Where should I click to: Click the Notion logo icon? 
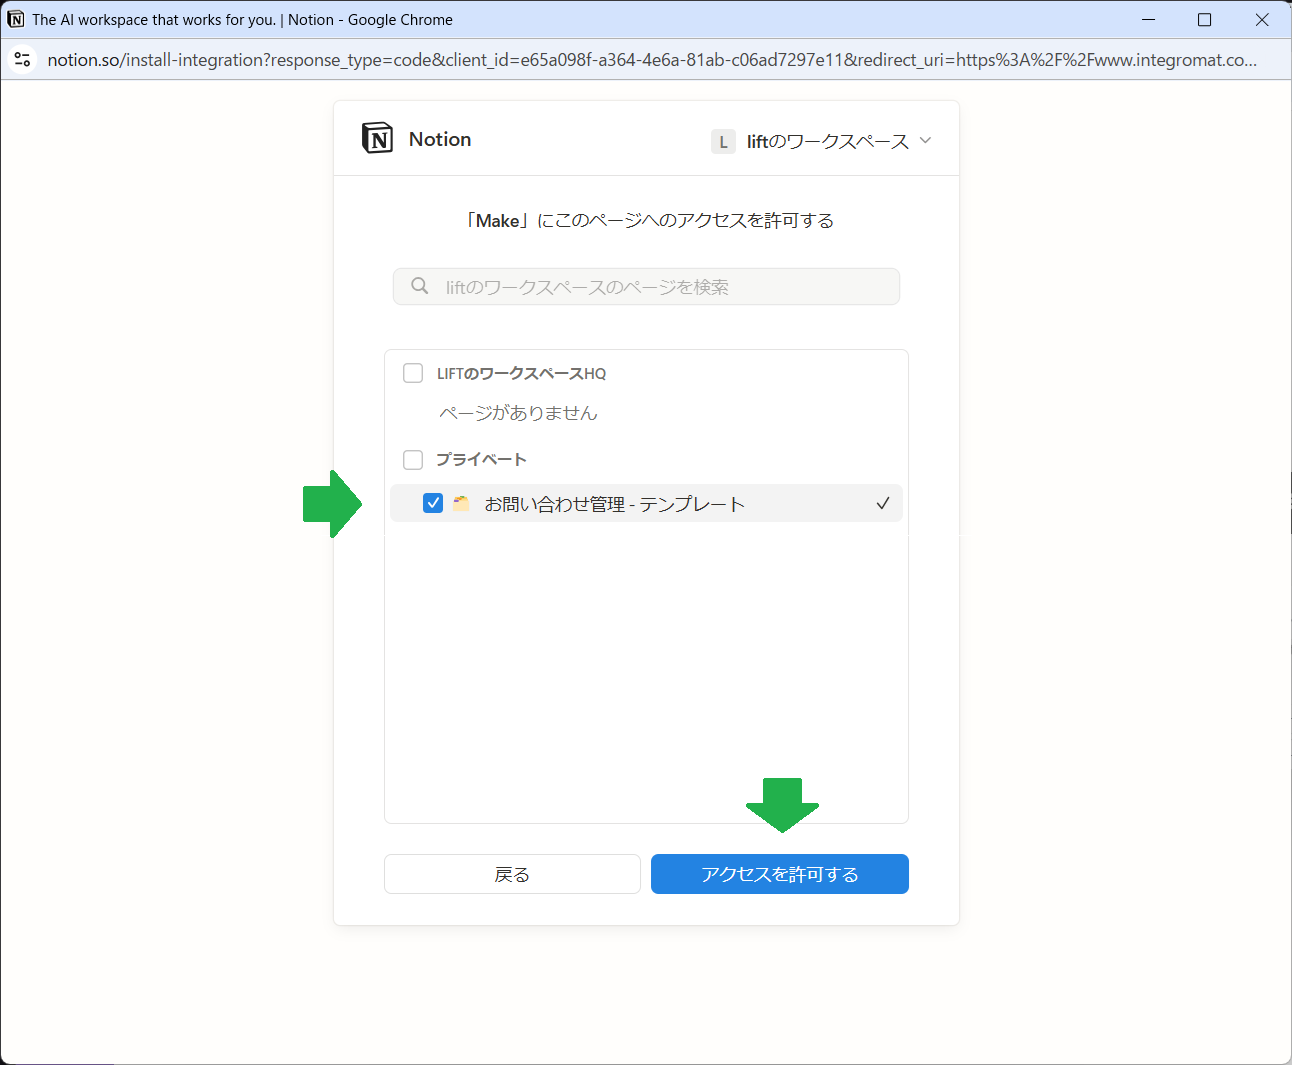(377, 138)
